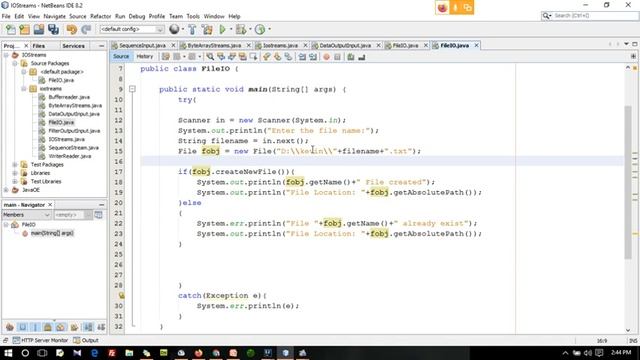Open the Tools menu
This screenshot has height=360, width=640.
(193, 16)
